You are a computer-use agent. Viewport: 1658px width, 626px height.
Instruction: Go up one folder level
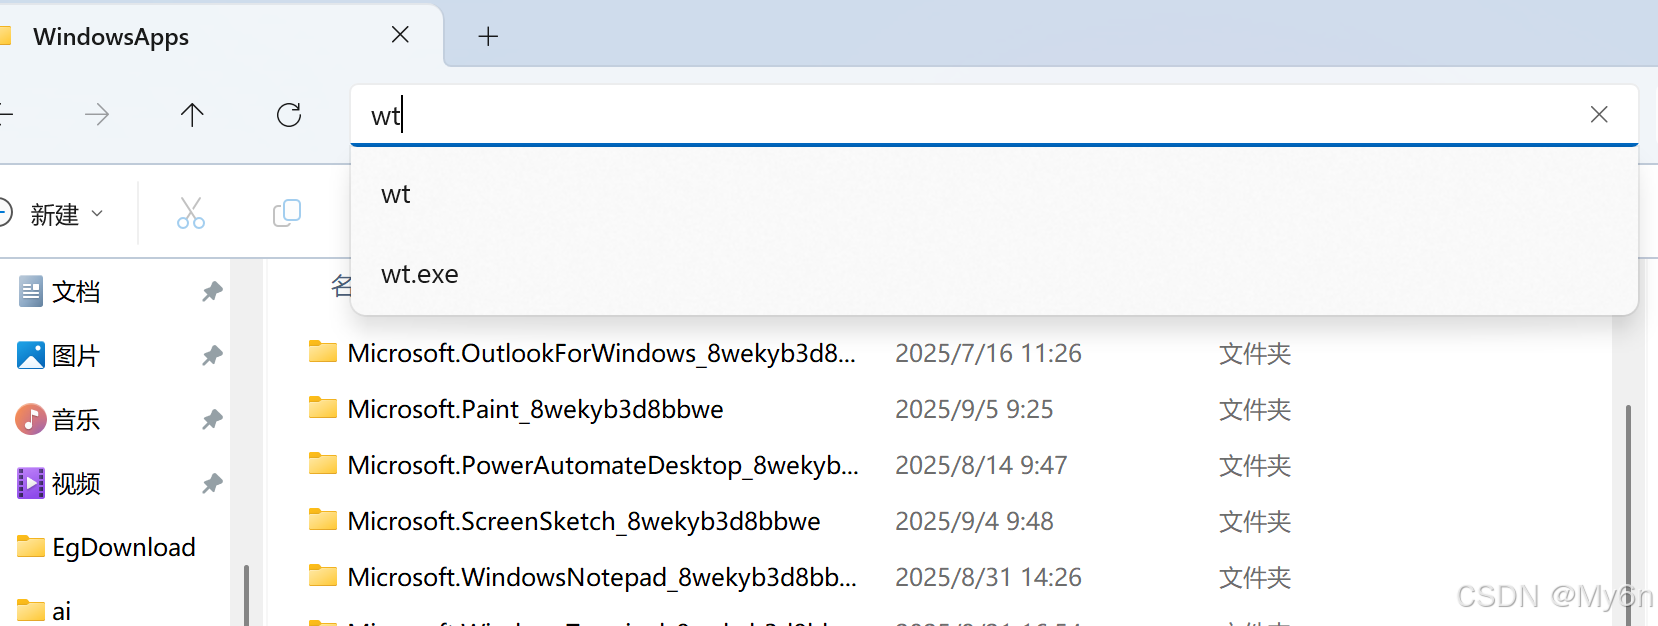pos(192,115)
